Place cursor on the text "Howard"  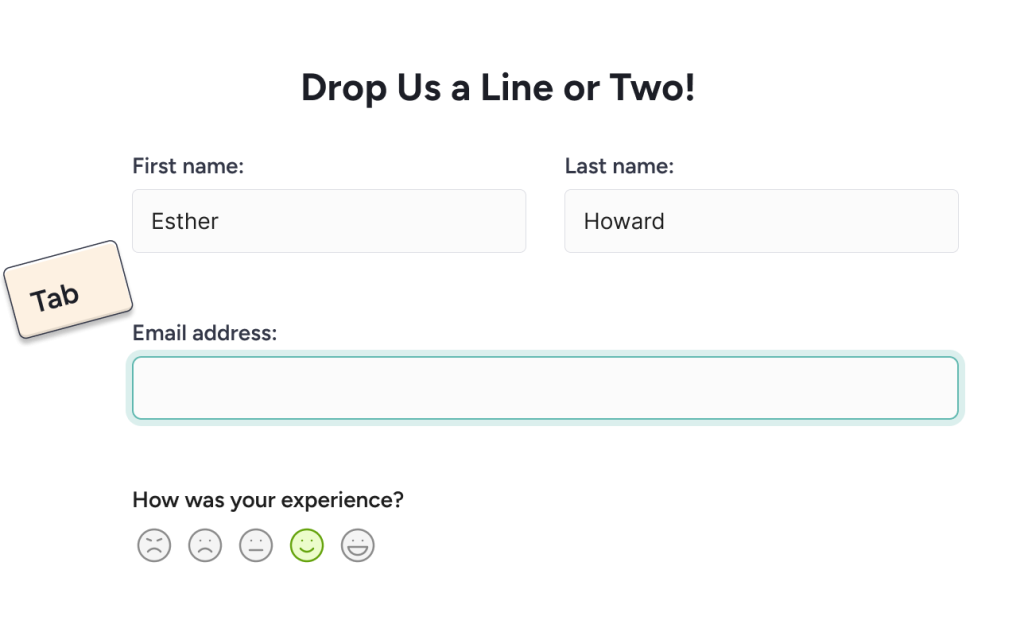point(624,221)
